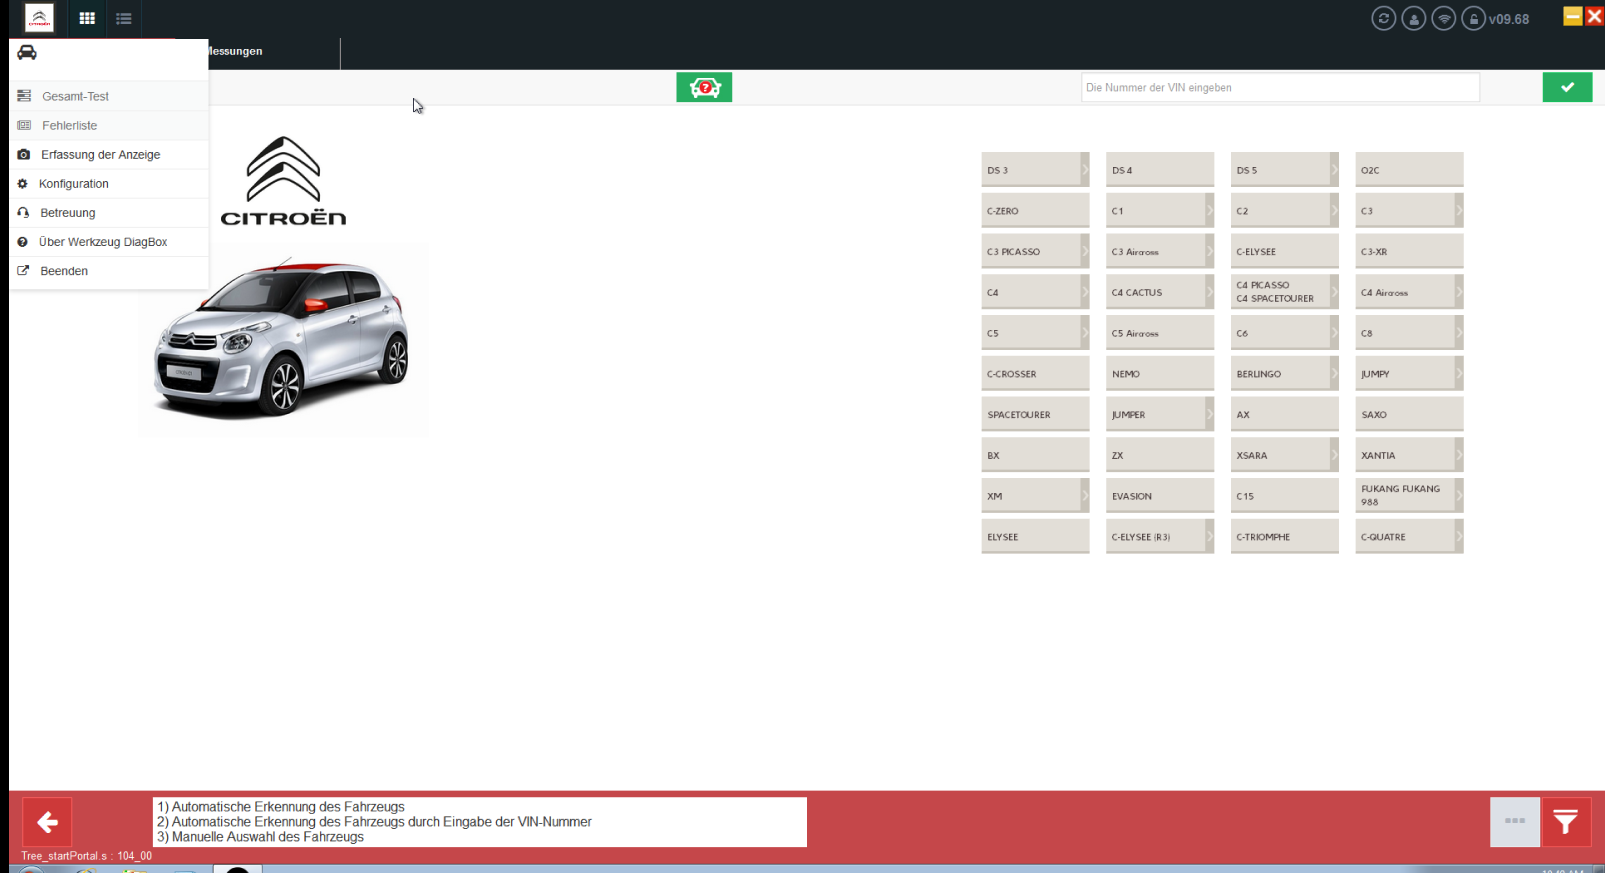Select Konfiguration from the menu
The height and width of the screenshot is (873, 1605).
click(x=74, y=184)
